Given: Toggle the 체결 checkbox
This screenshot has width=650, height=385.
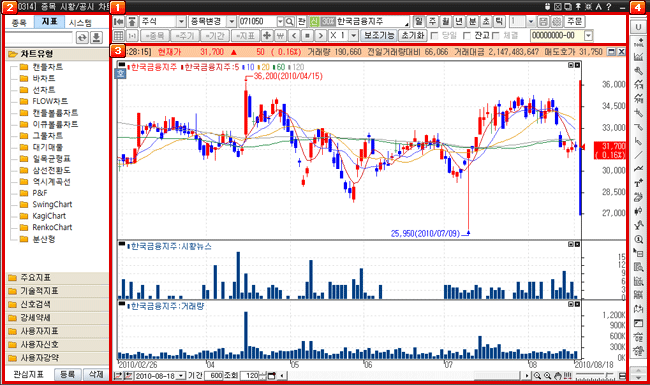Looking at the screenshot, I should tap(495, 36).
